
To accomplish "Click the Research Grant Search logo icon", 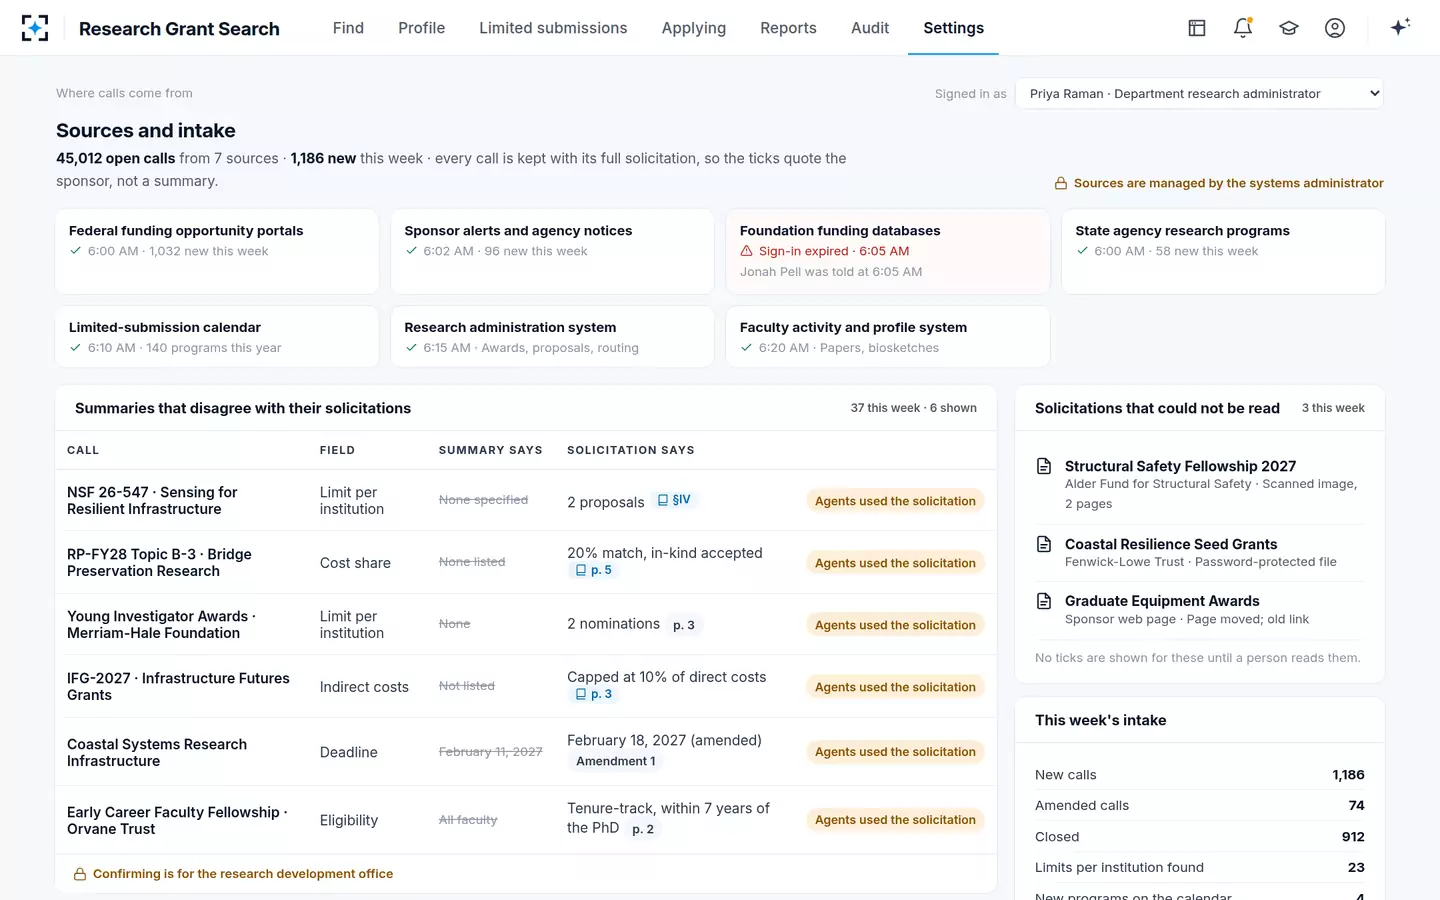I will point(35,28).
